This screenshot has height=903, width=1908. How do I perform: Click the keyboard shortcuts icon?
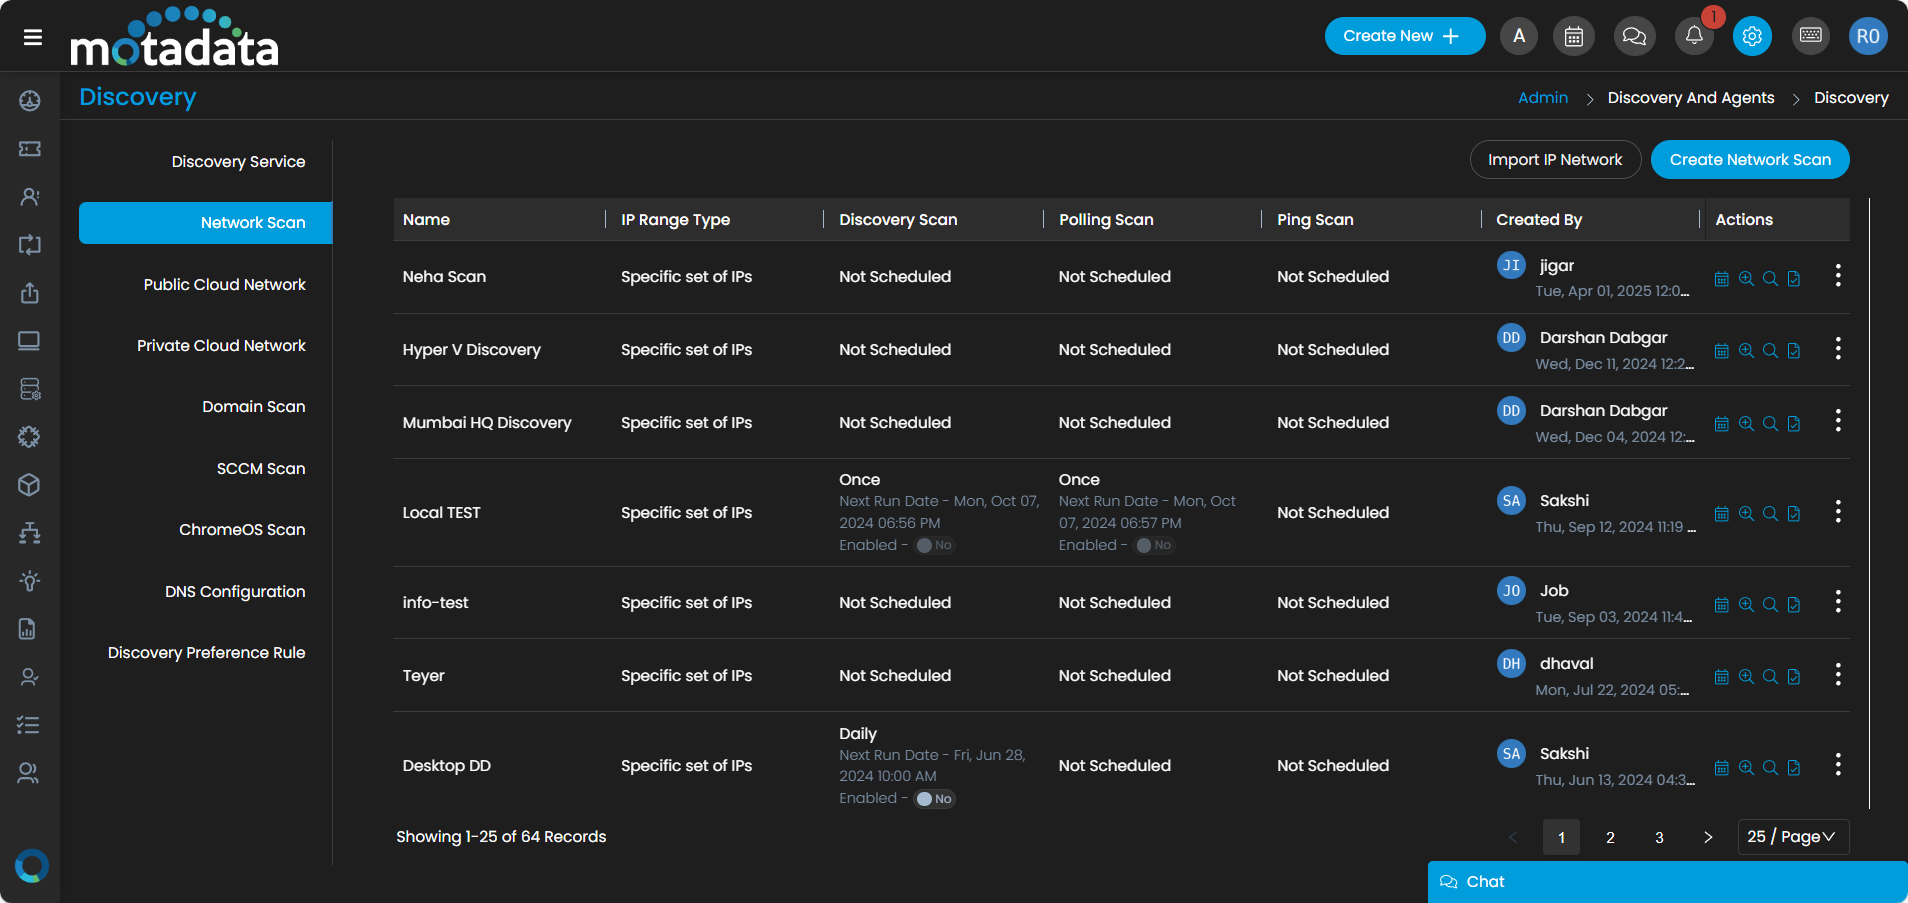click(1810, 36)
